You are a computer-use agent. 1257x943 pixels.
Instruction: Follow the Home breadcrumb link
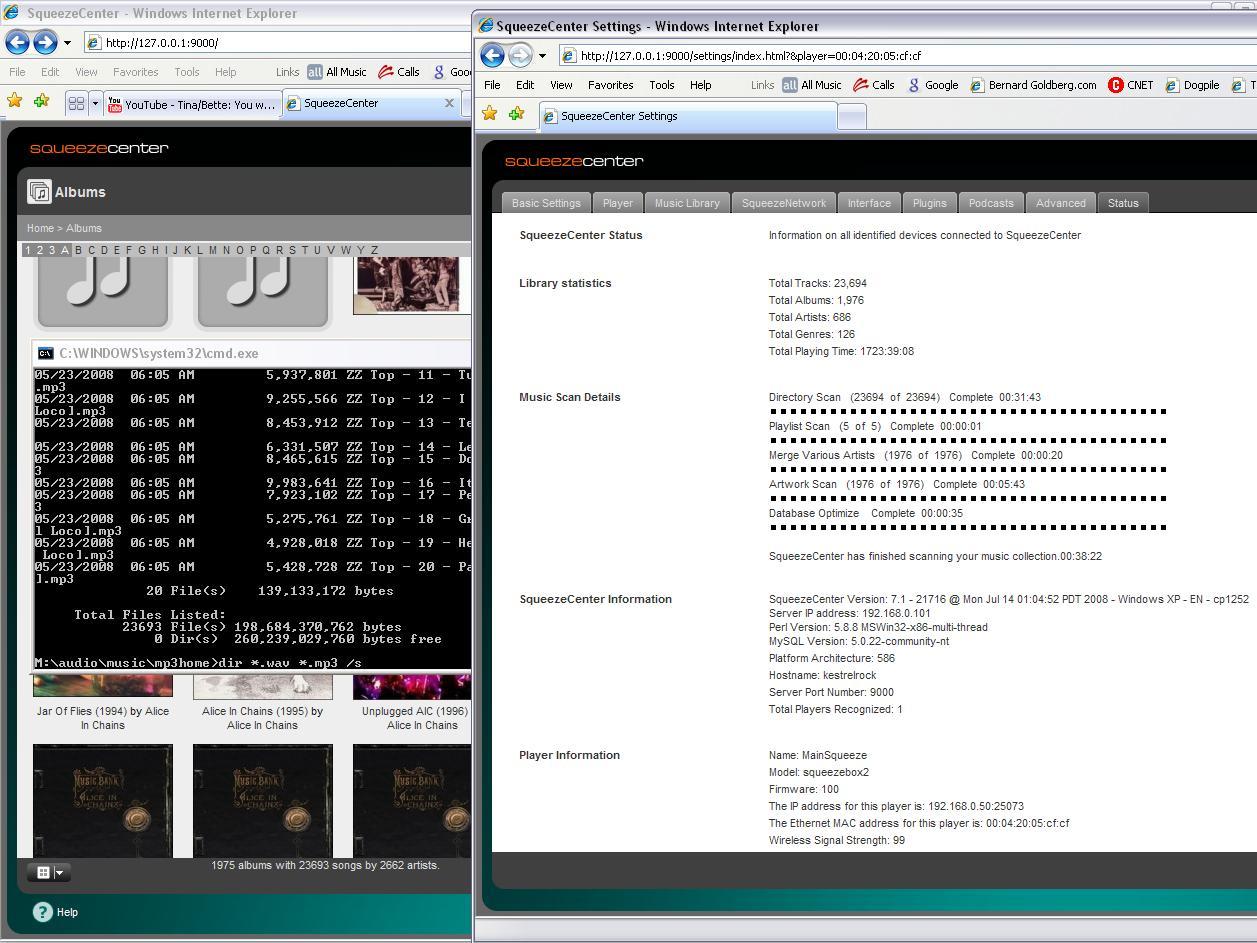tap(40, 228)
